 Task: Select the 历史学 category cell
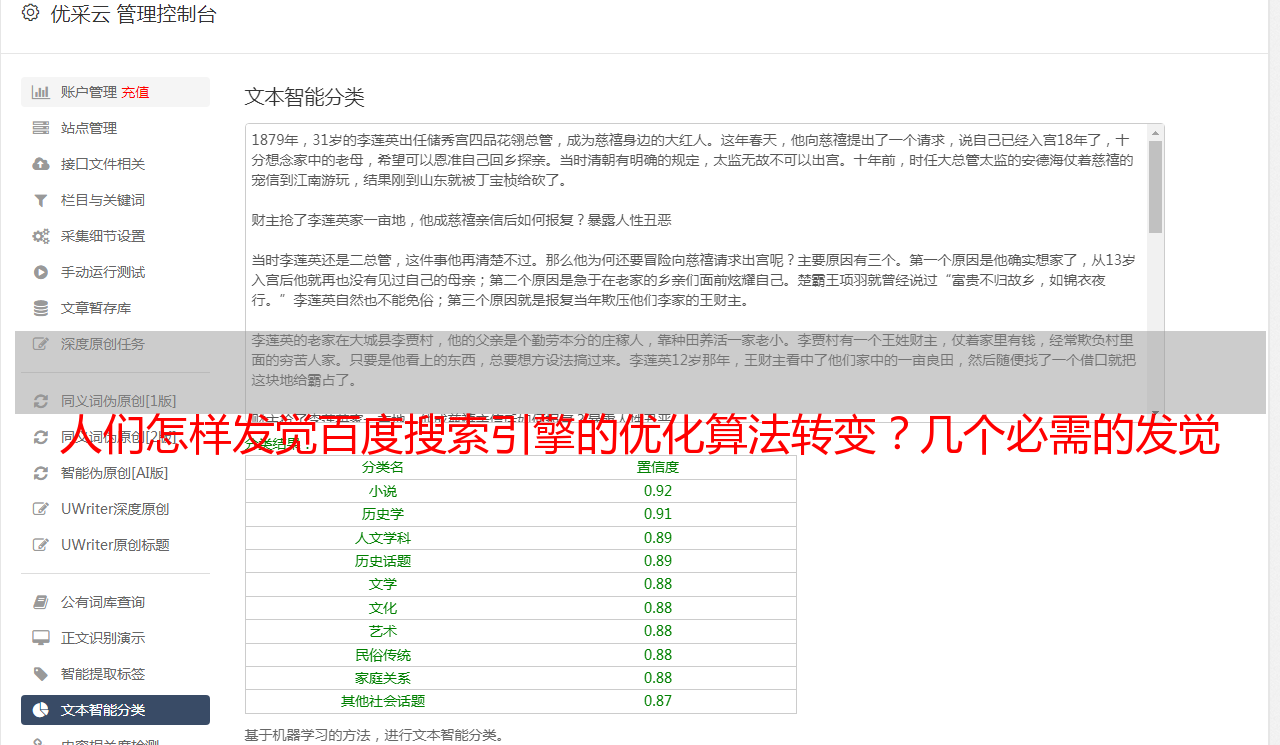(383, 514)
